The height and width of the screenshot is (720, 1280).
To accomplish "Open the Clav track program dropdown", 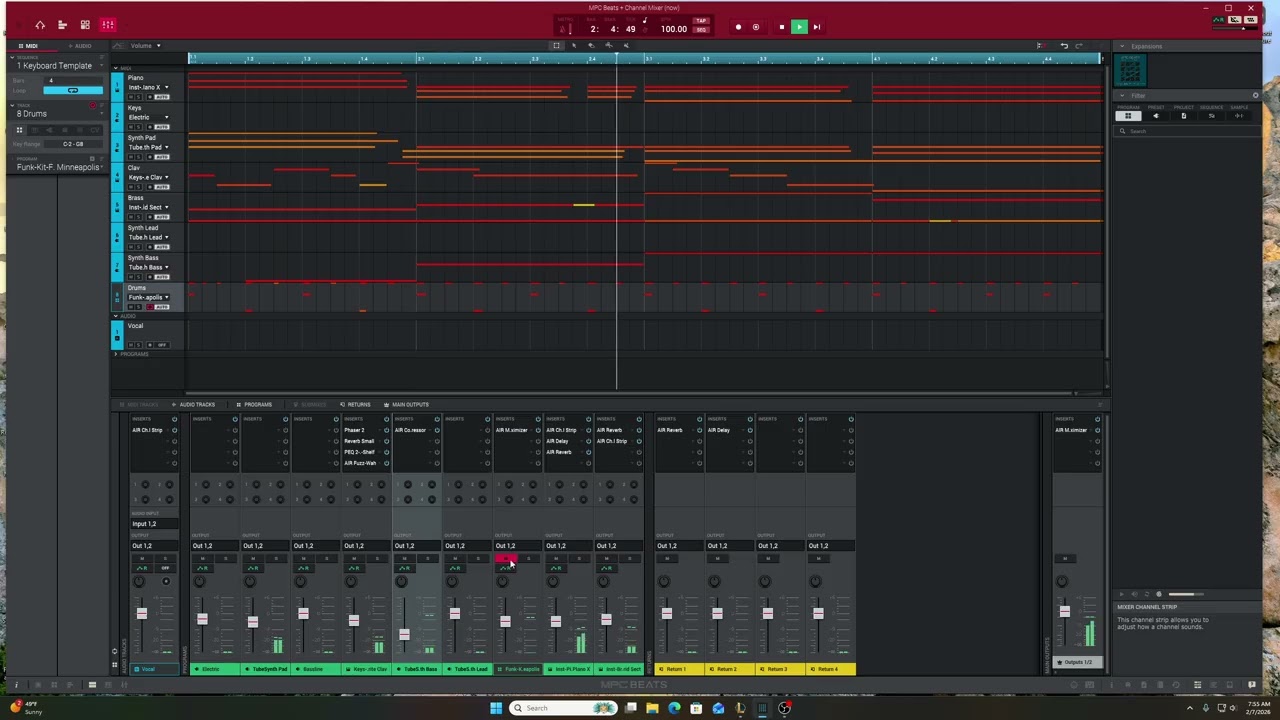I will point(147,177).
